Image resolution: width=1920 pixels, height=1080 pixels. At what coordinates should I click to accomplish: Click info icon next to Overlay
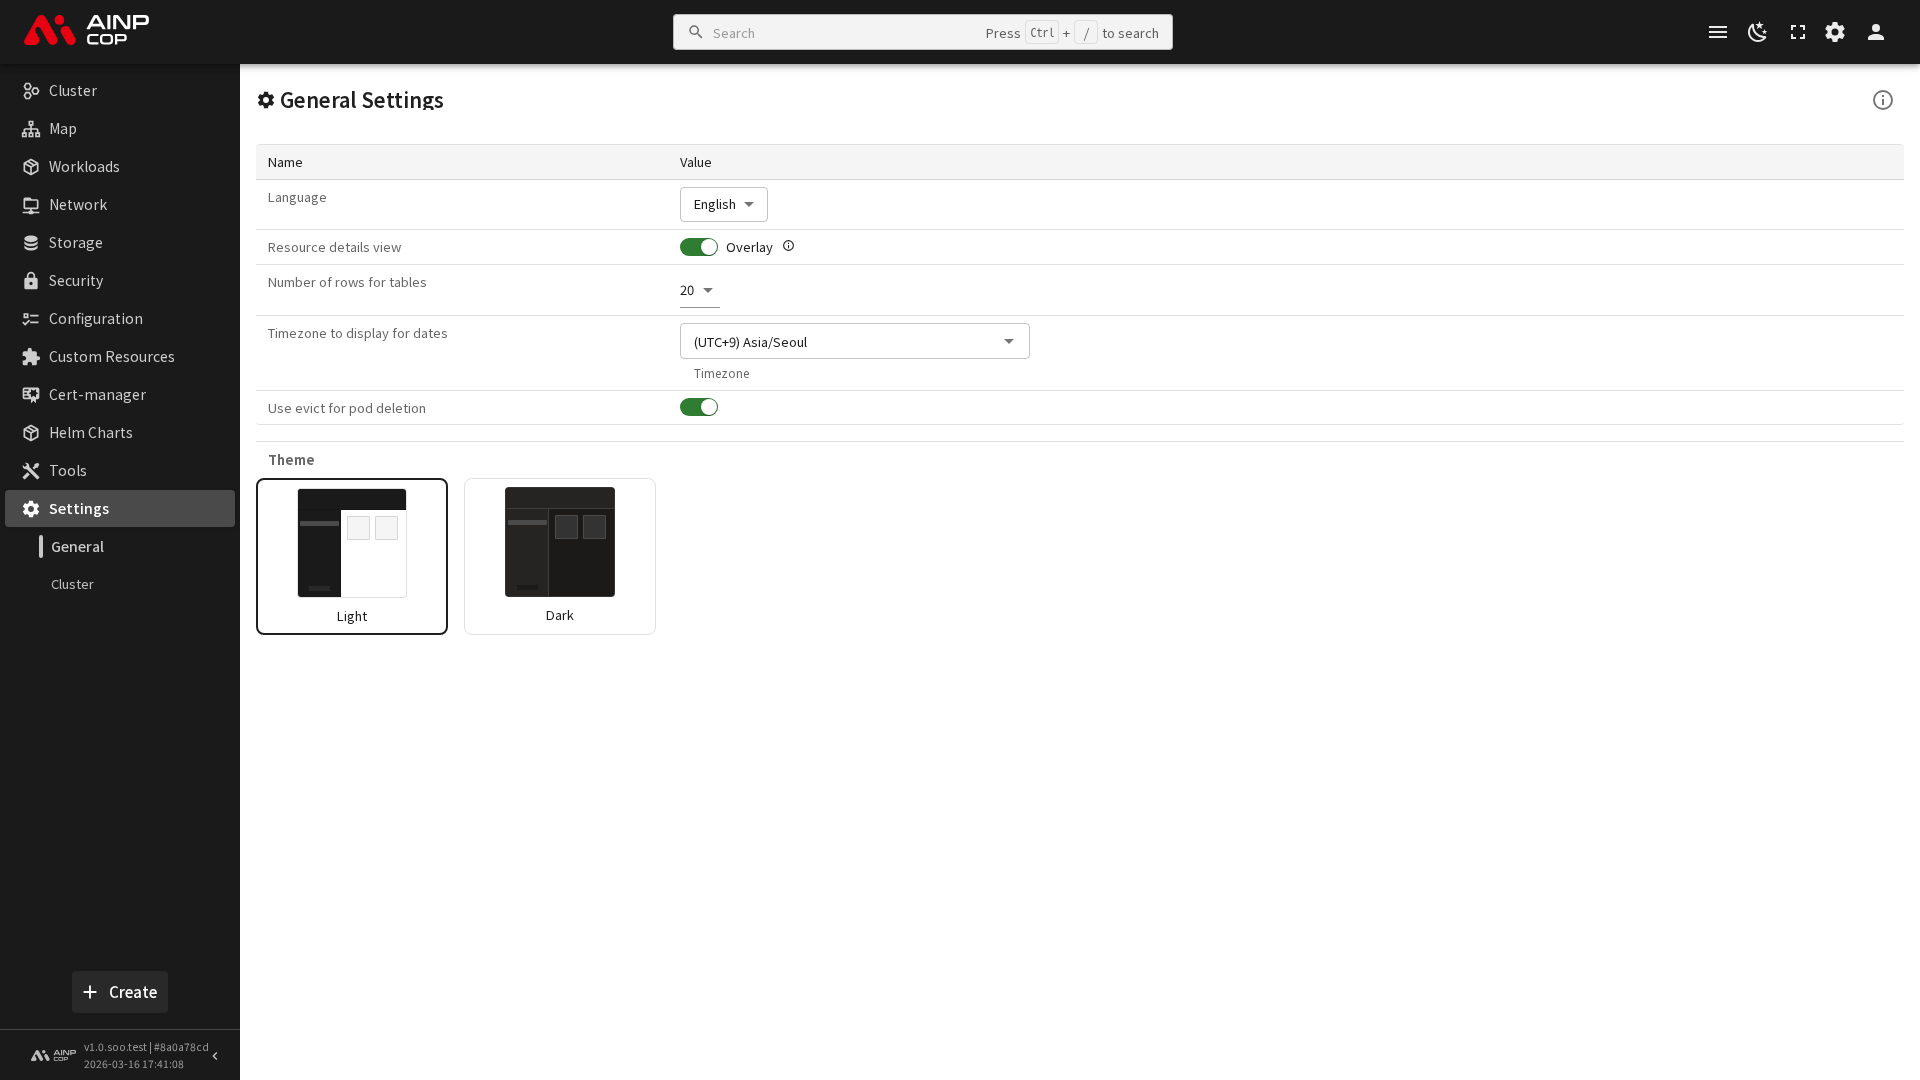click(x=788, y=246)
